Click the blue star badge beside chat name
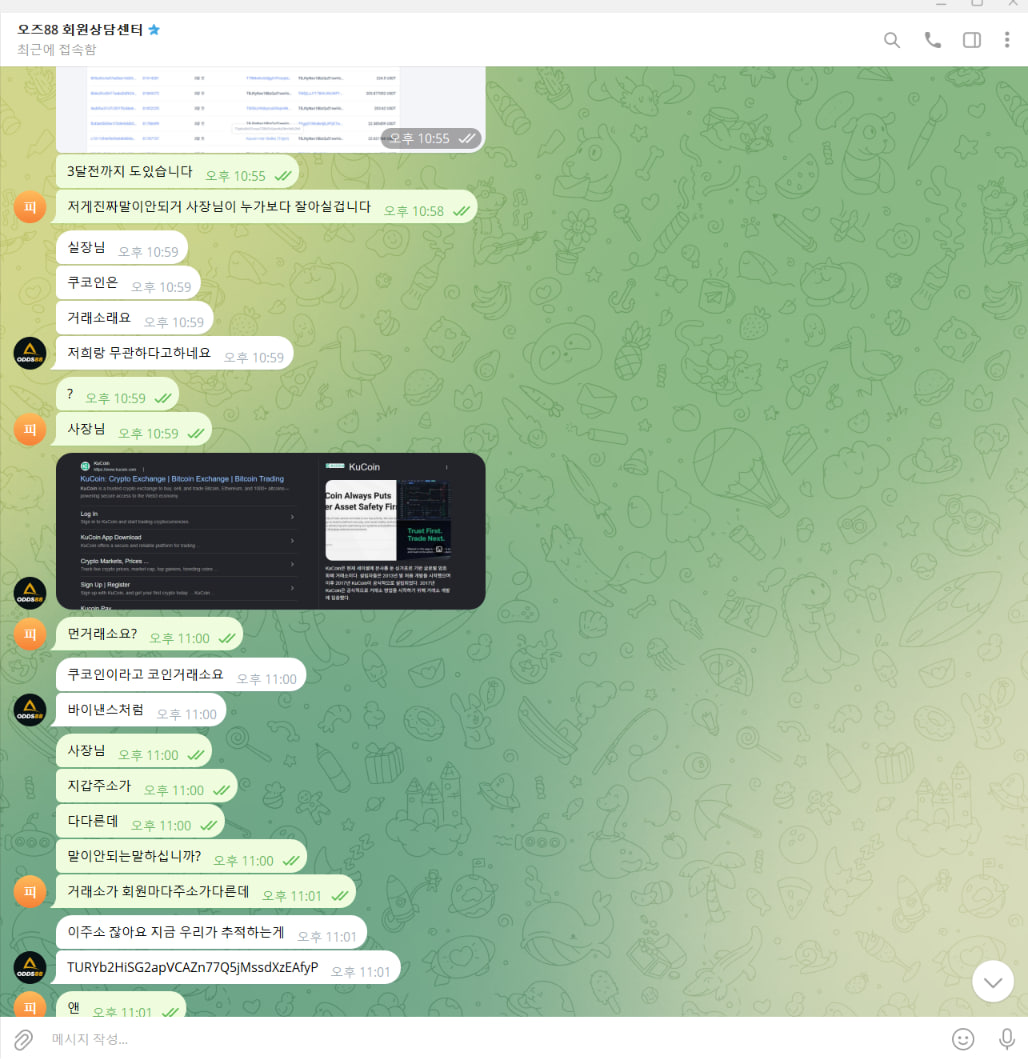 [154, 30]
